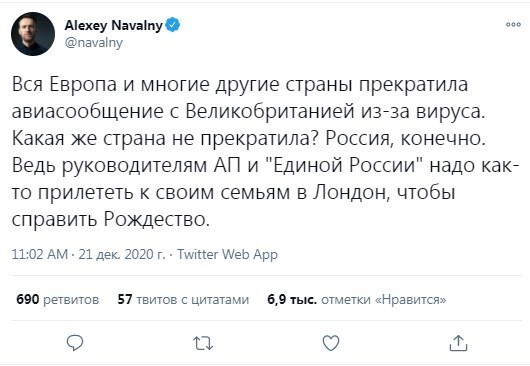The height and width of the screenshot is (366, 530).
Task: Click the @navalny handle
Action: [x=94, y=43]
